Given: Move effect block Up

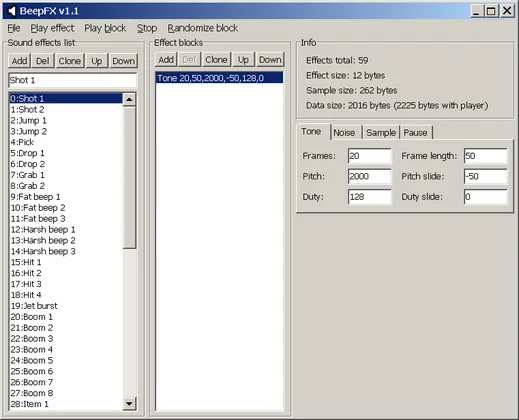Looking at the screenshot, I should [243, 60].
